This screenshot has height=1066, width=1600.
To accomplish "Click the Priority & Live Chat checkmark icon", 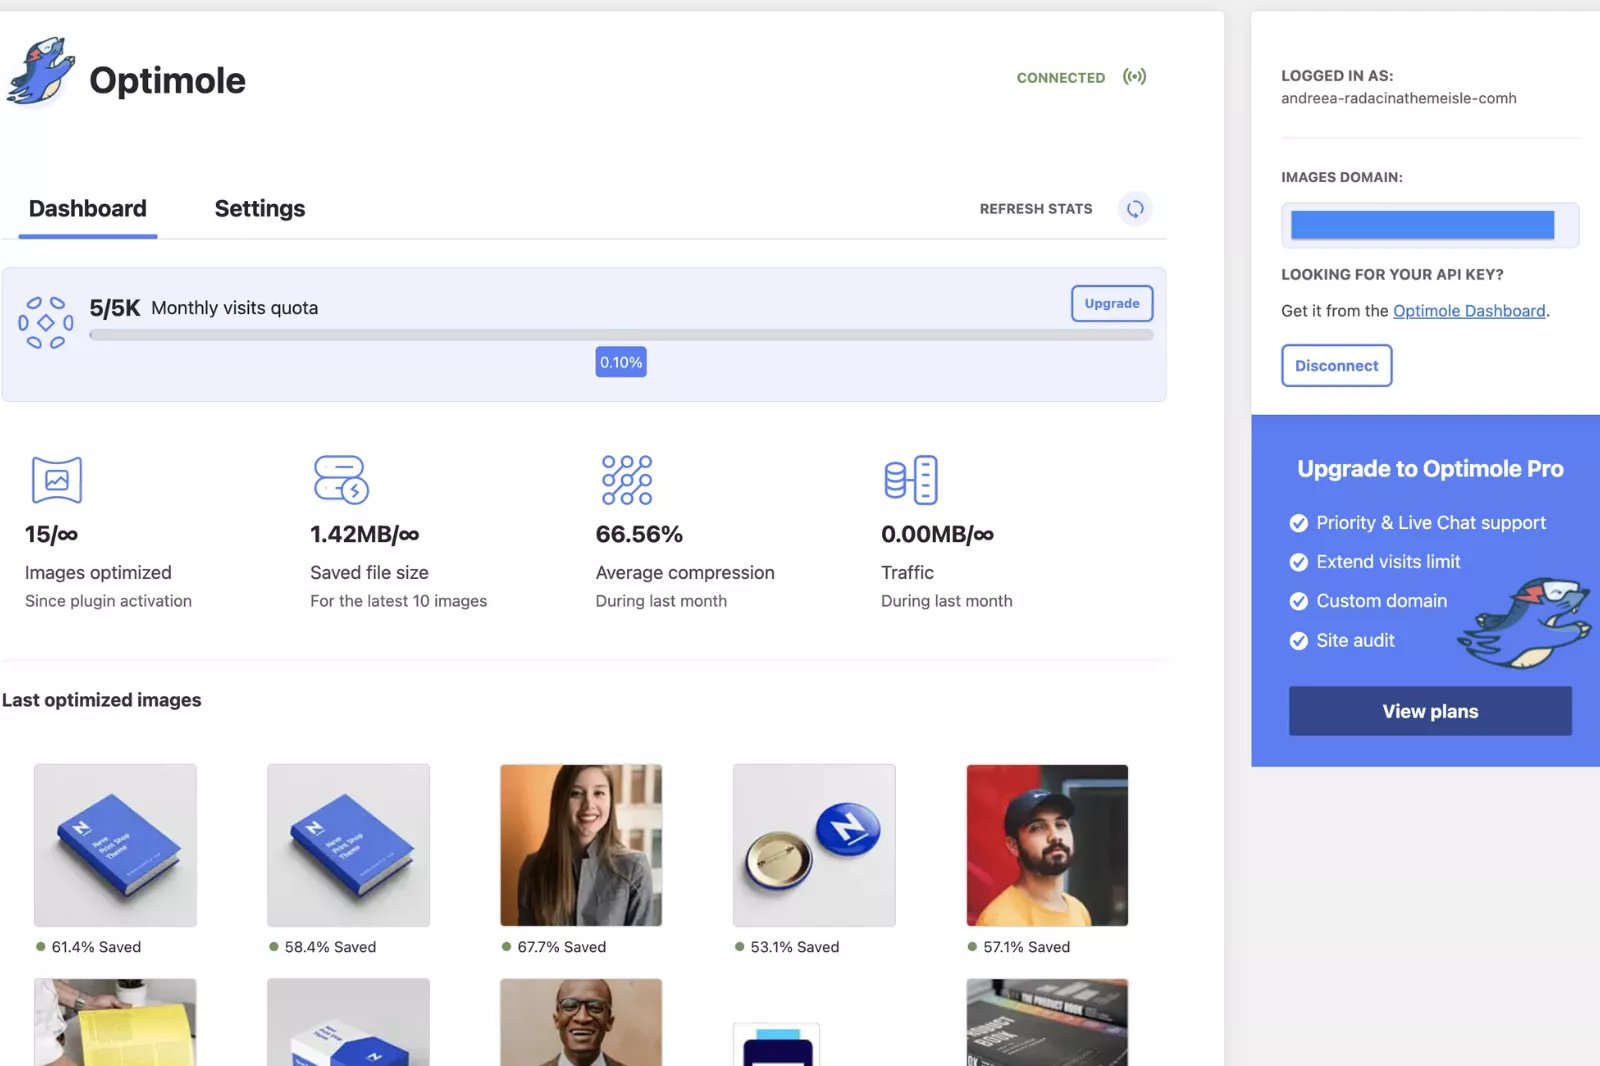I will point(1299,523).
